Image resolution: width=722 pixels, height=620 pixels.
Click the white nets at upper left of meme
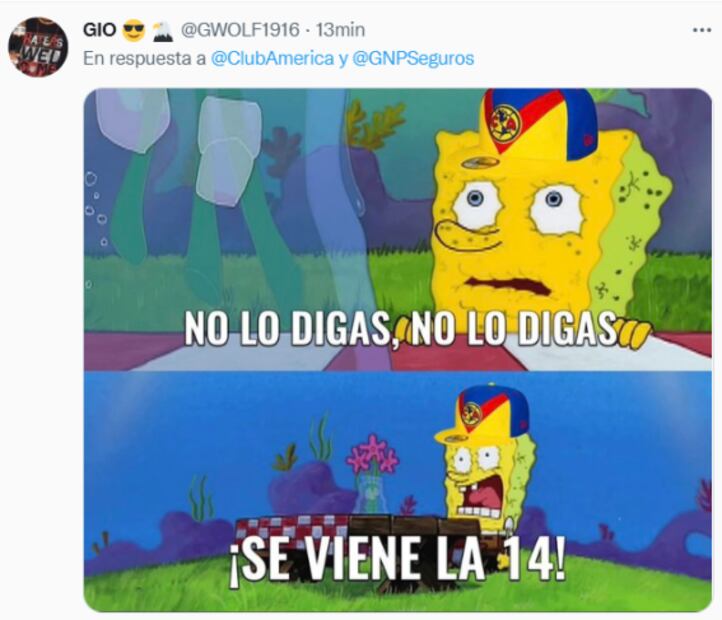point(180,145)
